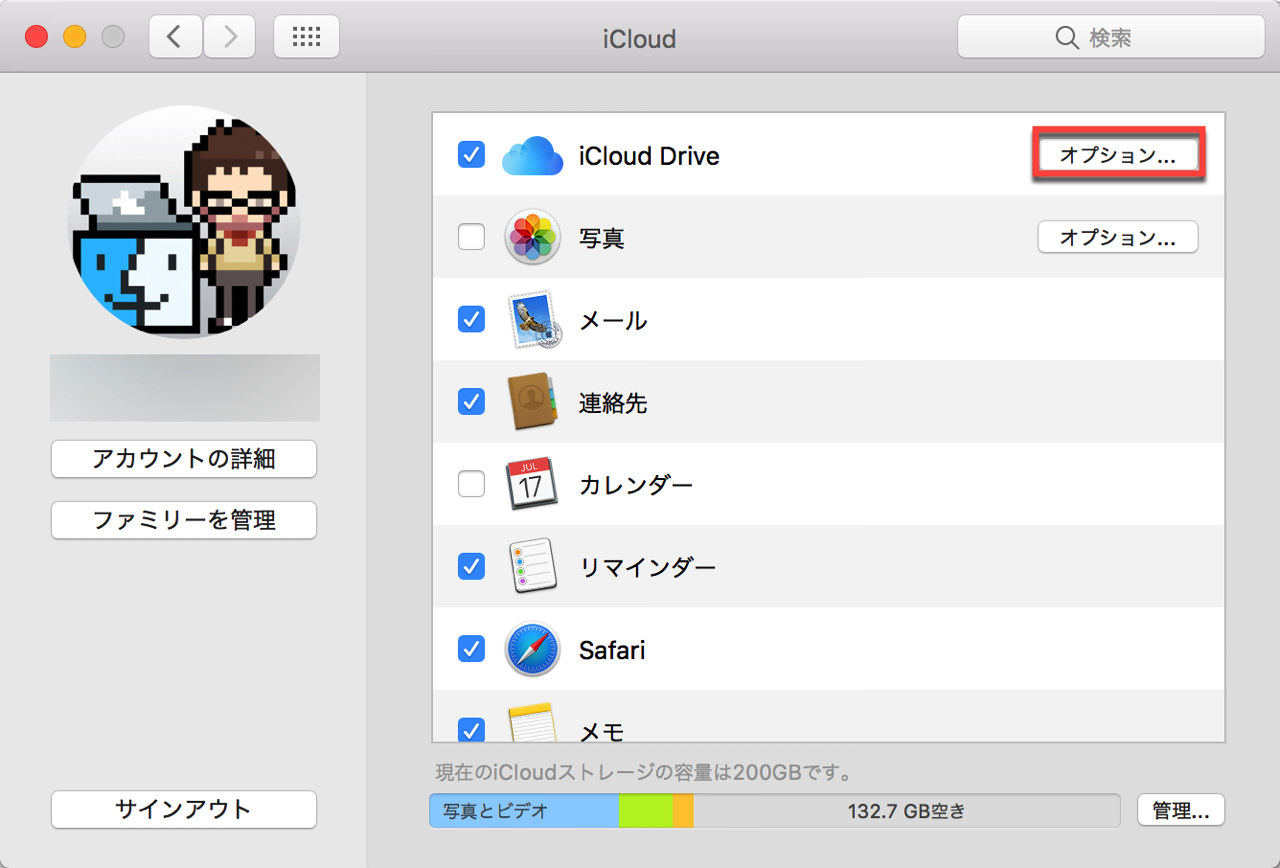The width and height of the screenshot is (1280, 868).
Task: Click the Reminders list icon
Action: click(x=531, y=567)
